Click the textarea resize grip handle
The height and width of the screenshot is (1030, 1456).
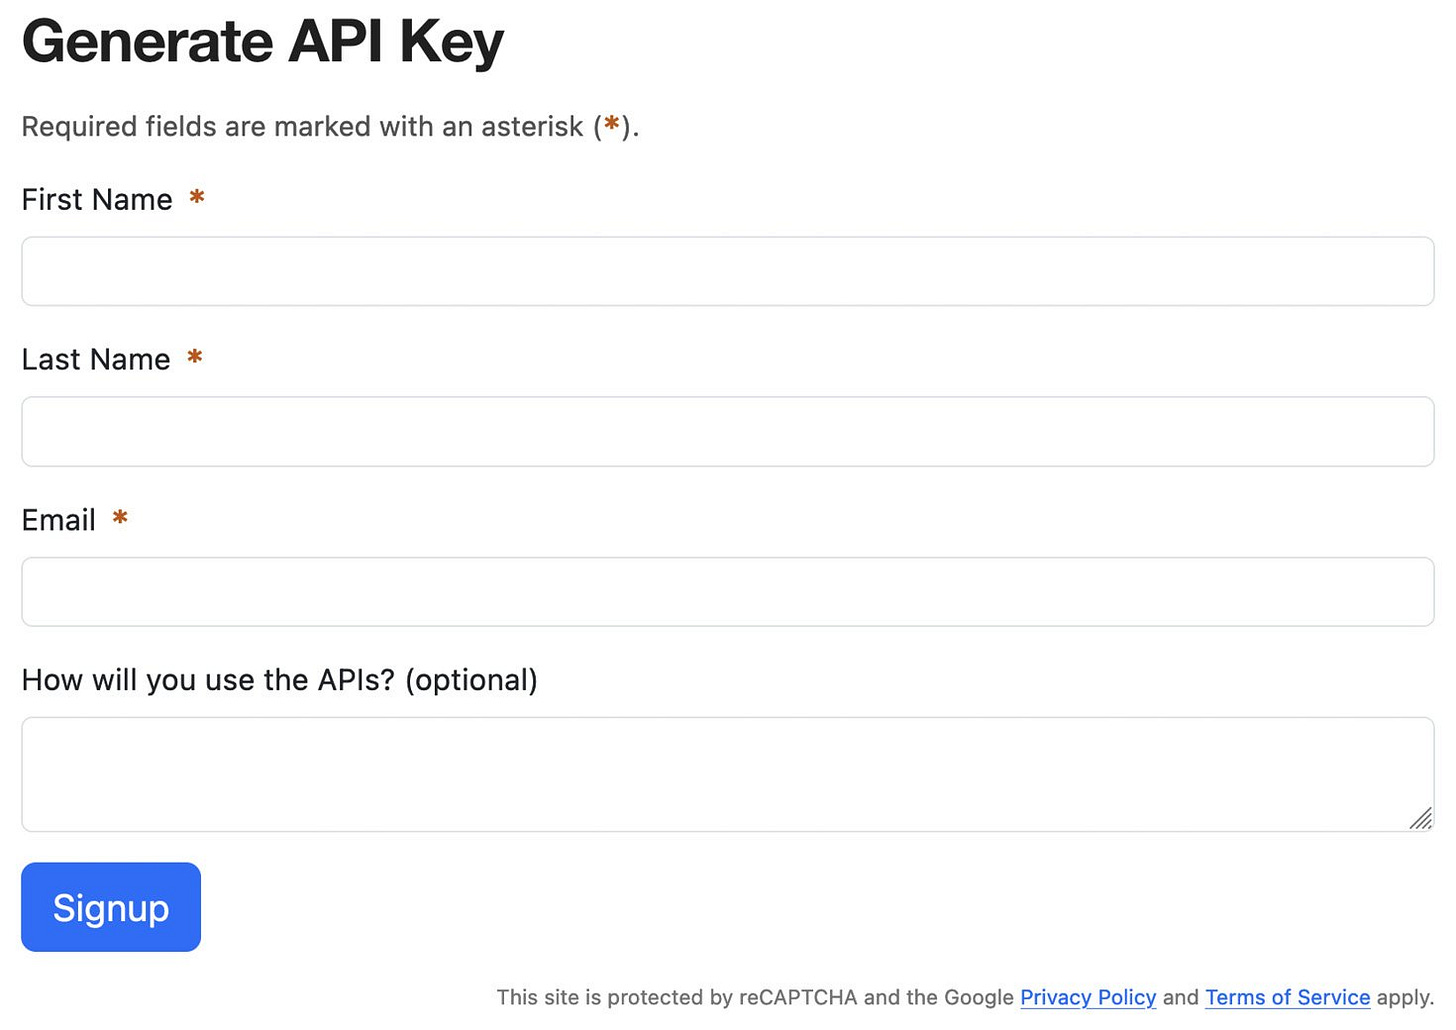pyautogui.click(x=1421, y=821)
